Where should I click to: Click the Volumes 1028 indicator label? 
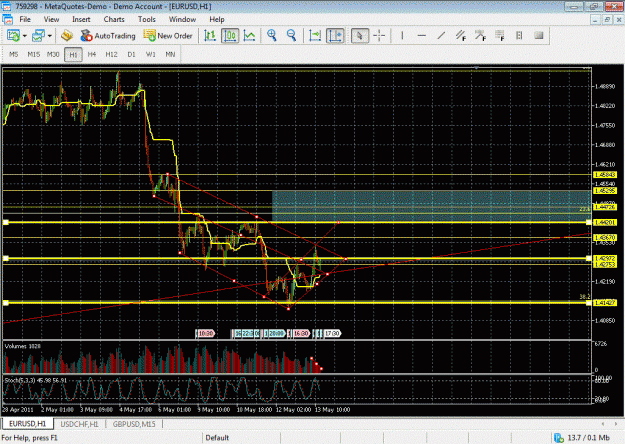[x=22, y=346]
